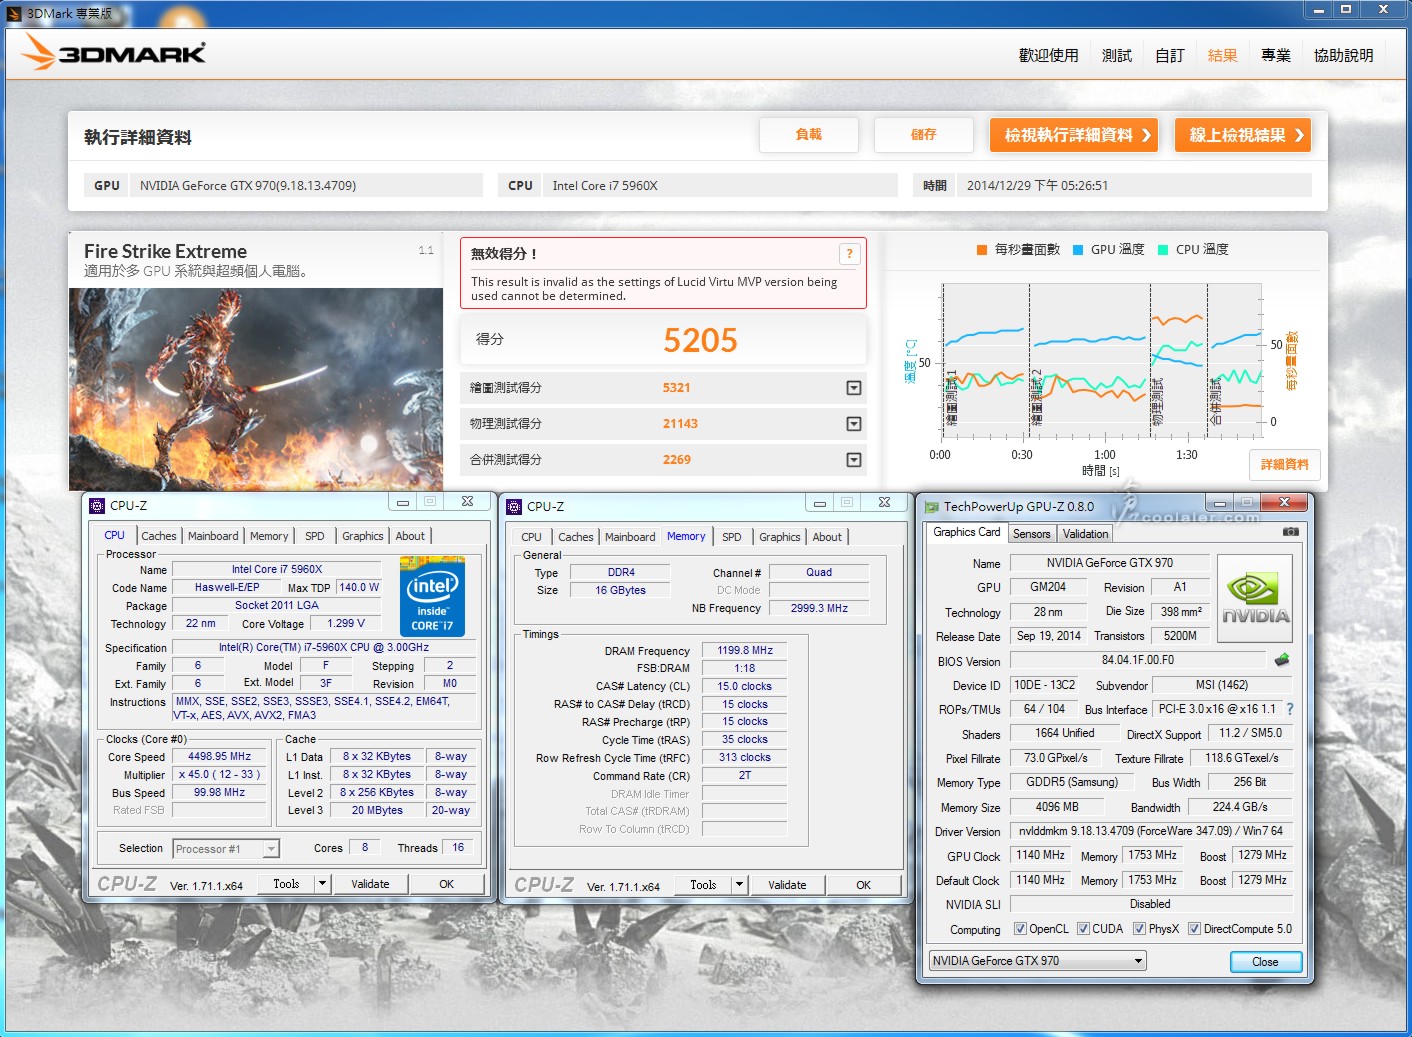This screenshot has height=1037, width=1412.
Task: Open 檢視執行詳細資料 orange button
Action: pos(1074,135)
